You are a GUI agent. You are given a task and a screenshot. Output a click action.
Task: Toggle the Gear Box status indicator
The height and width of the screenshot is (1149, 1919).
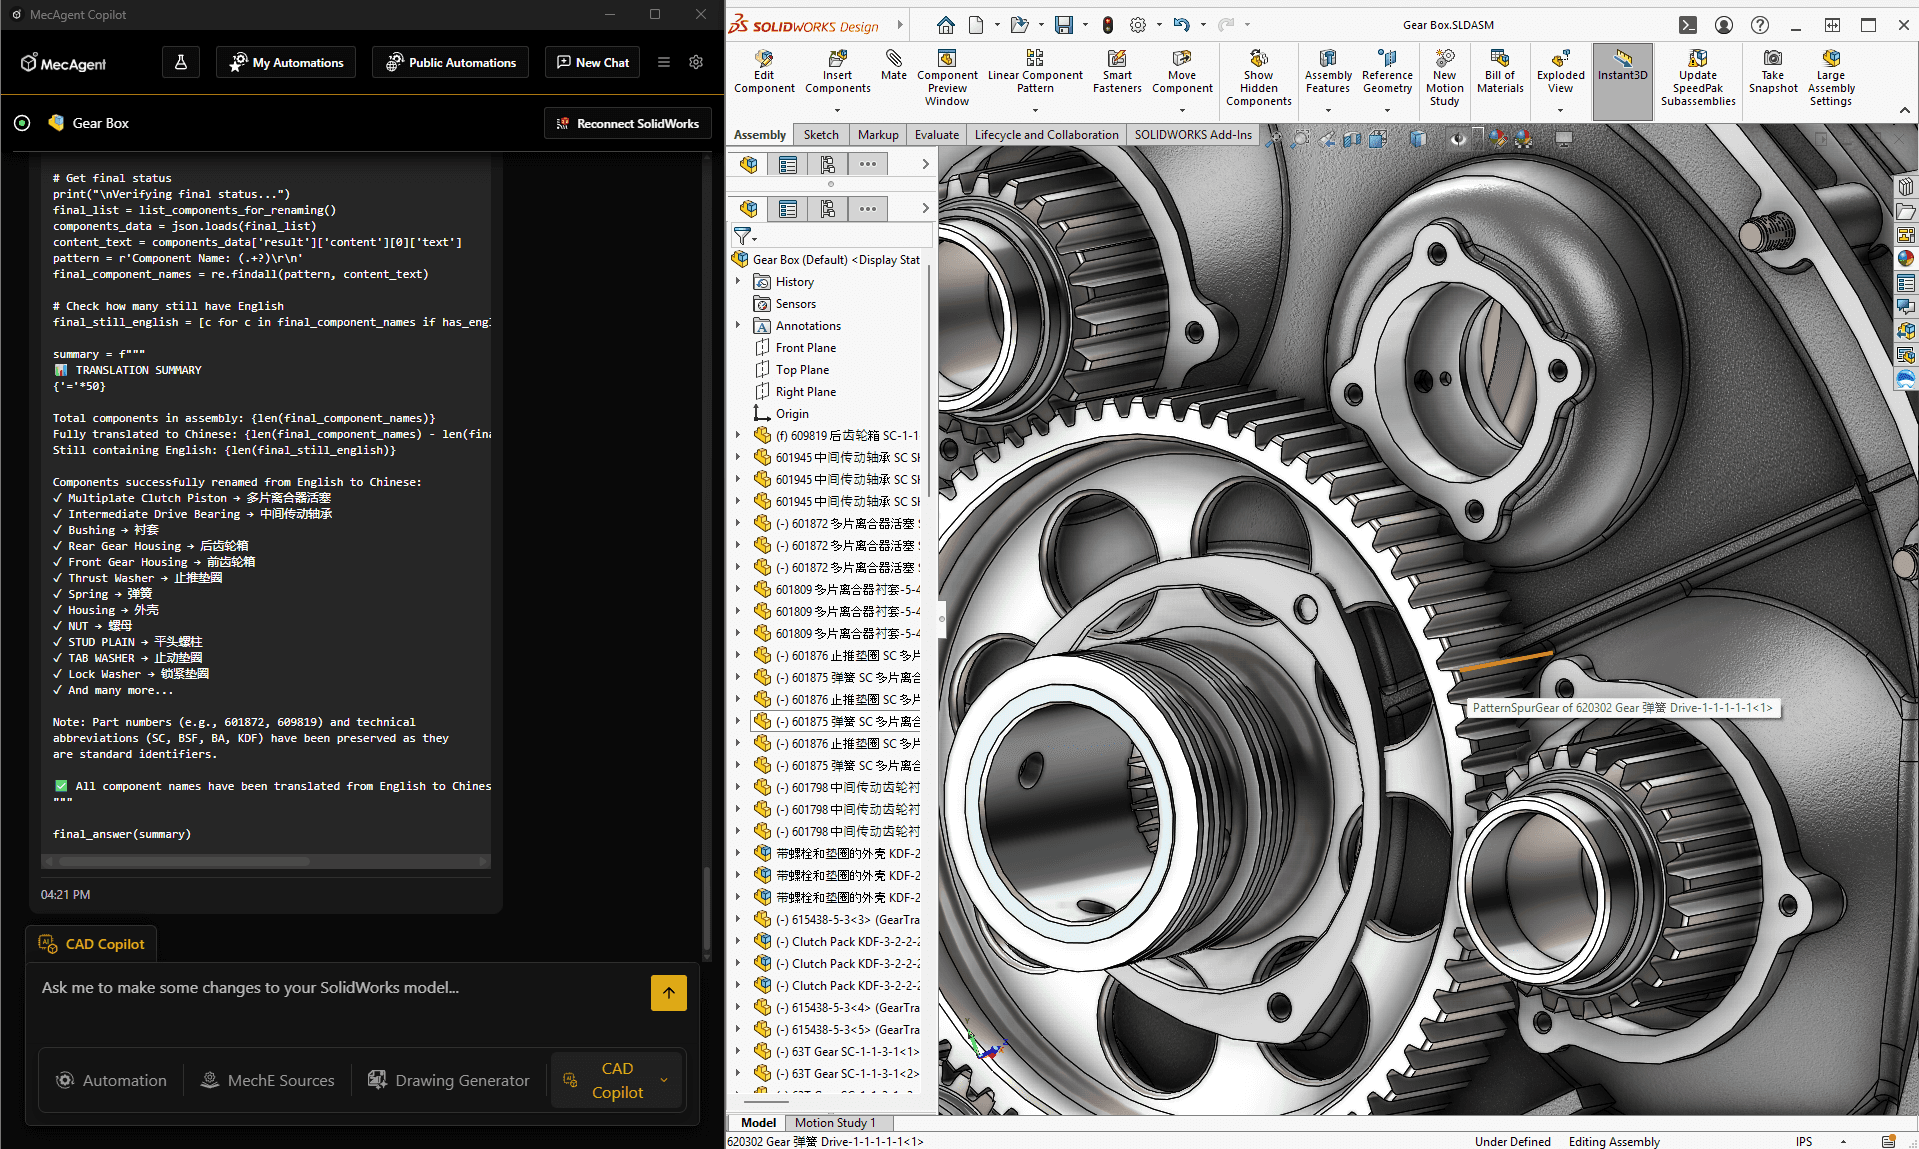(22, 123)
